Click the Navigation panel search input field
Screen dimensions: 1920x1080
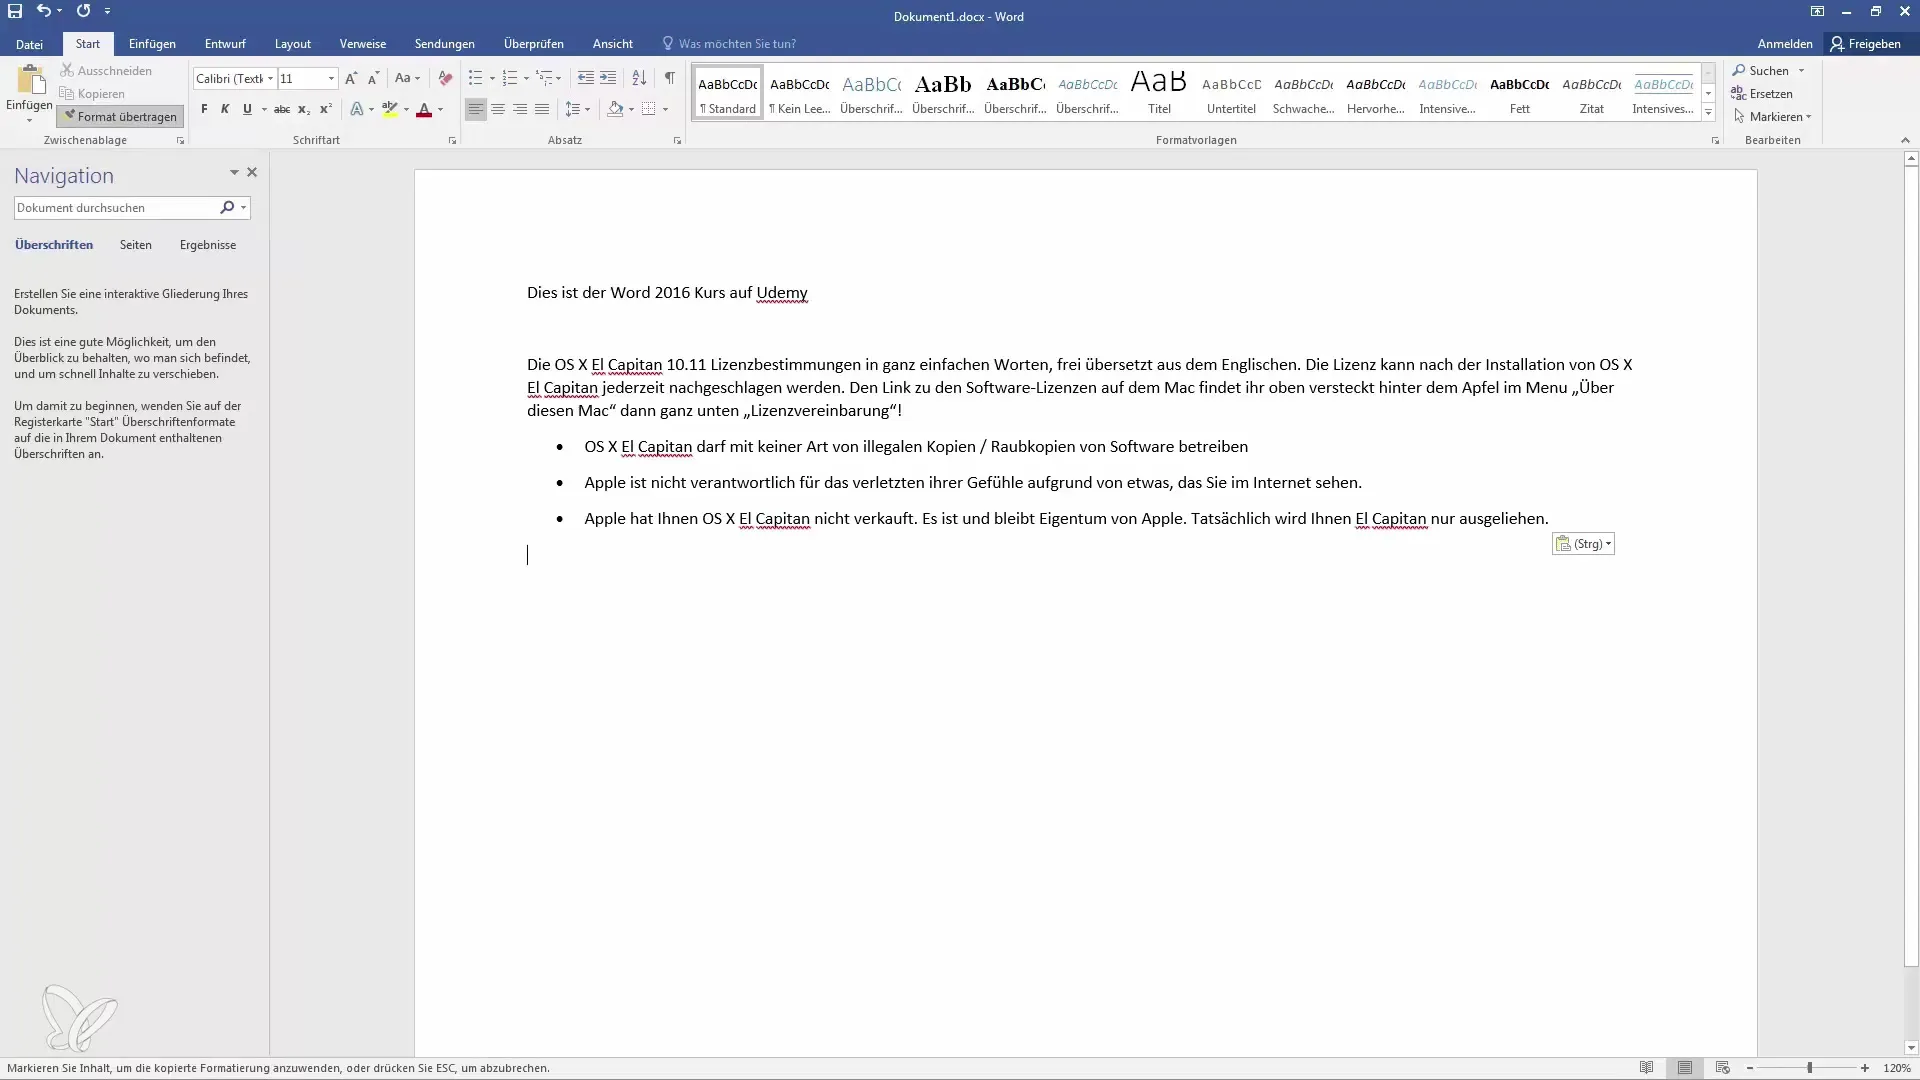pyautogui.click(x=117, y=207)
